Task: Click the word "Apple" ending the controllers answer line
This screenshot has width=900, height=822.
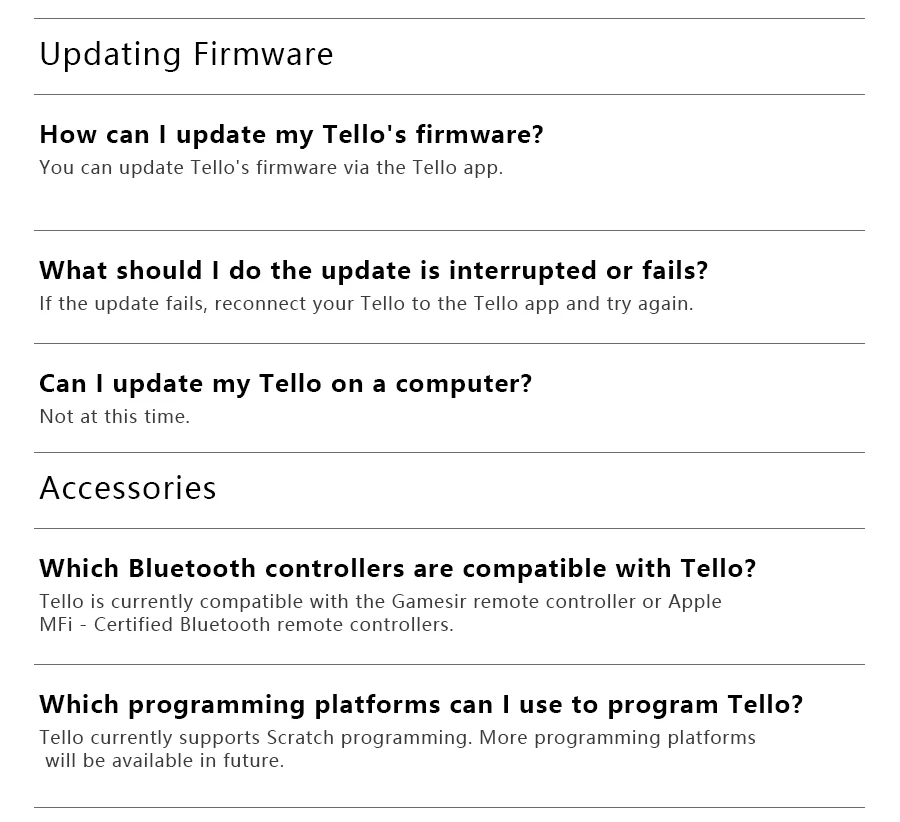Action: pyautogui.click(x=694, y=602)
